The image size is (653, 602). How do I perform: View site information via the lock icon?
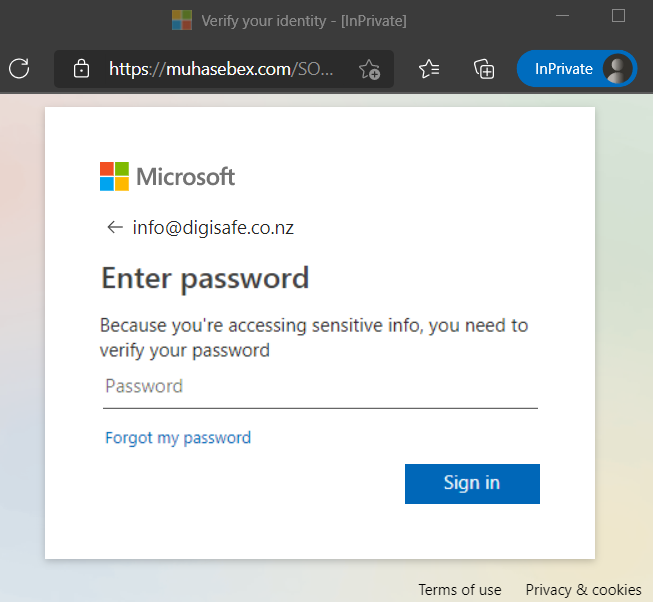(81, 69)
